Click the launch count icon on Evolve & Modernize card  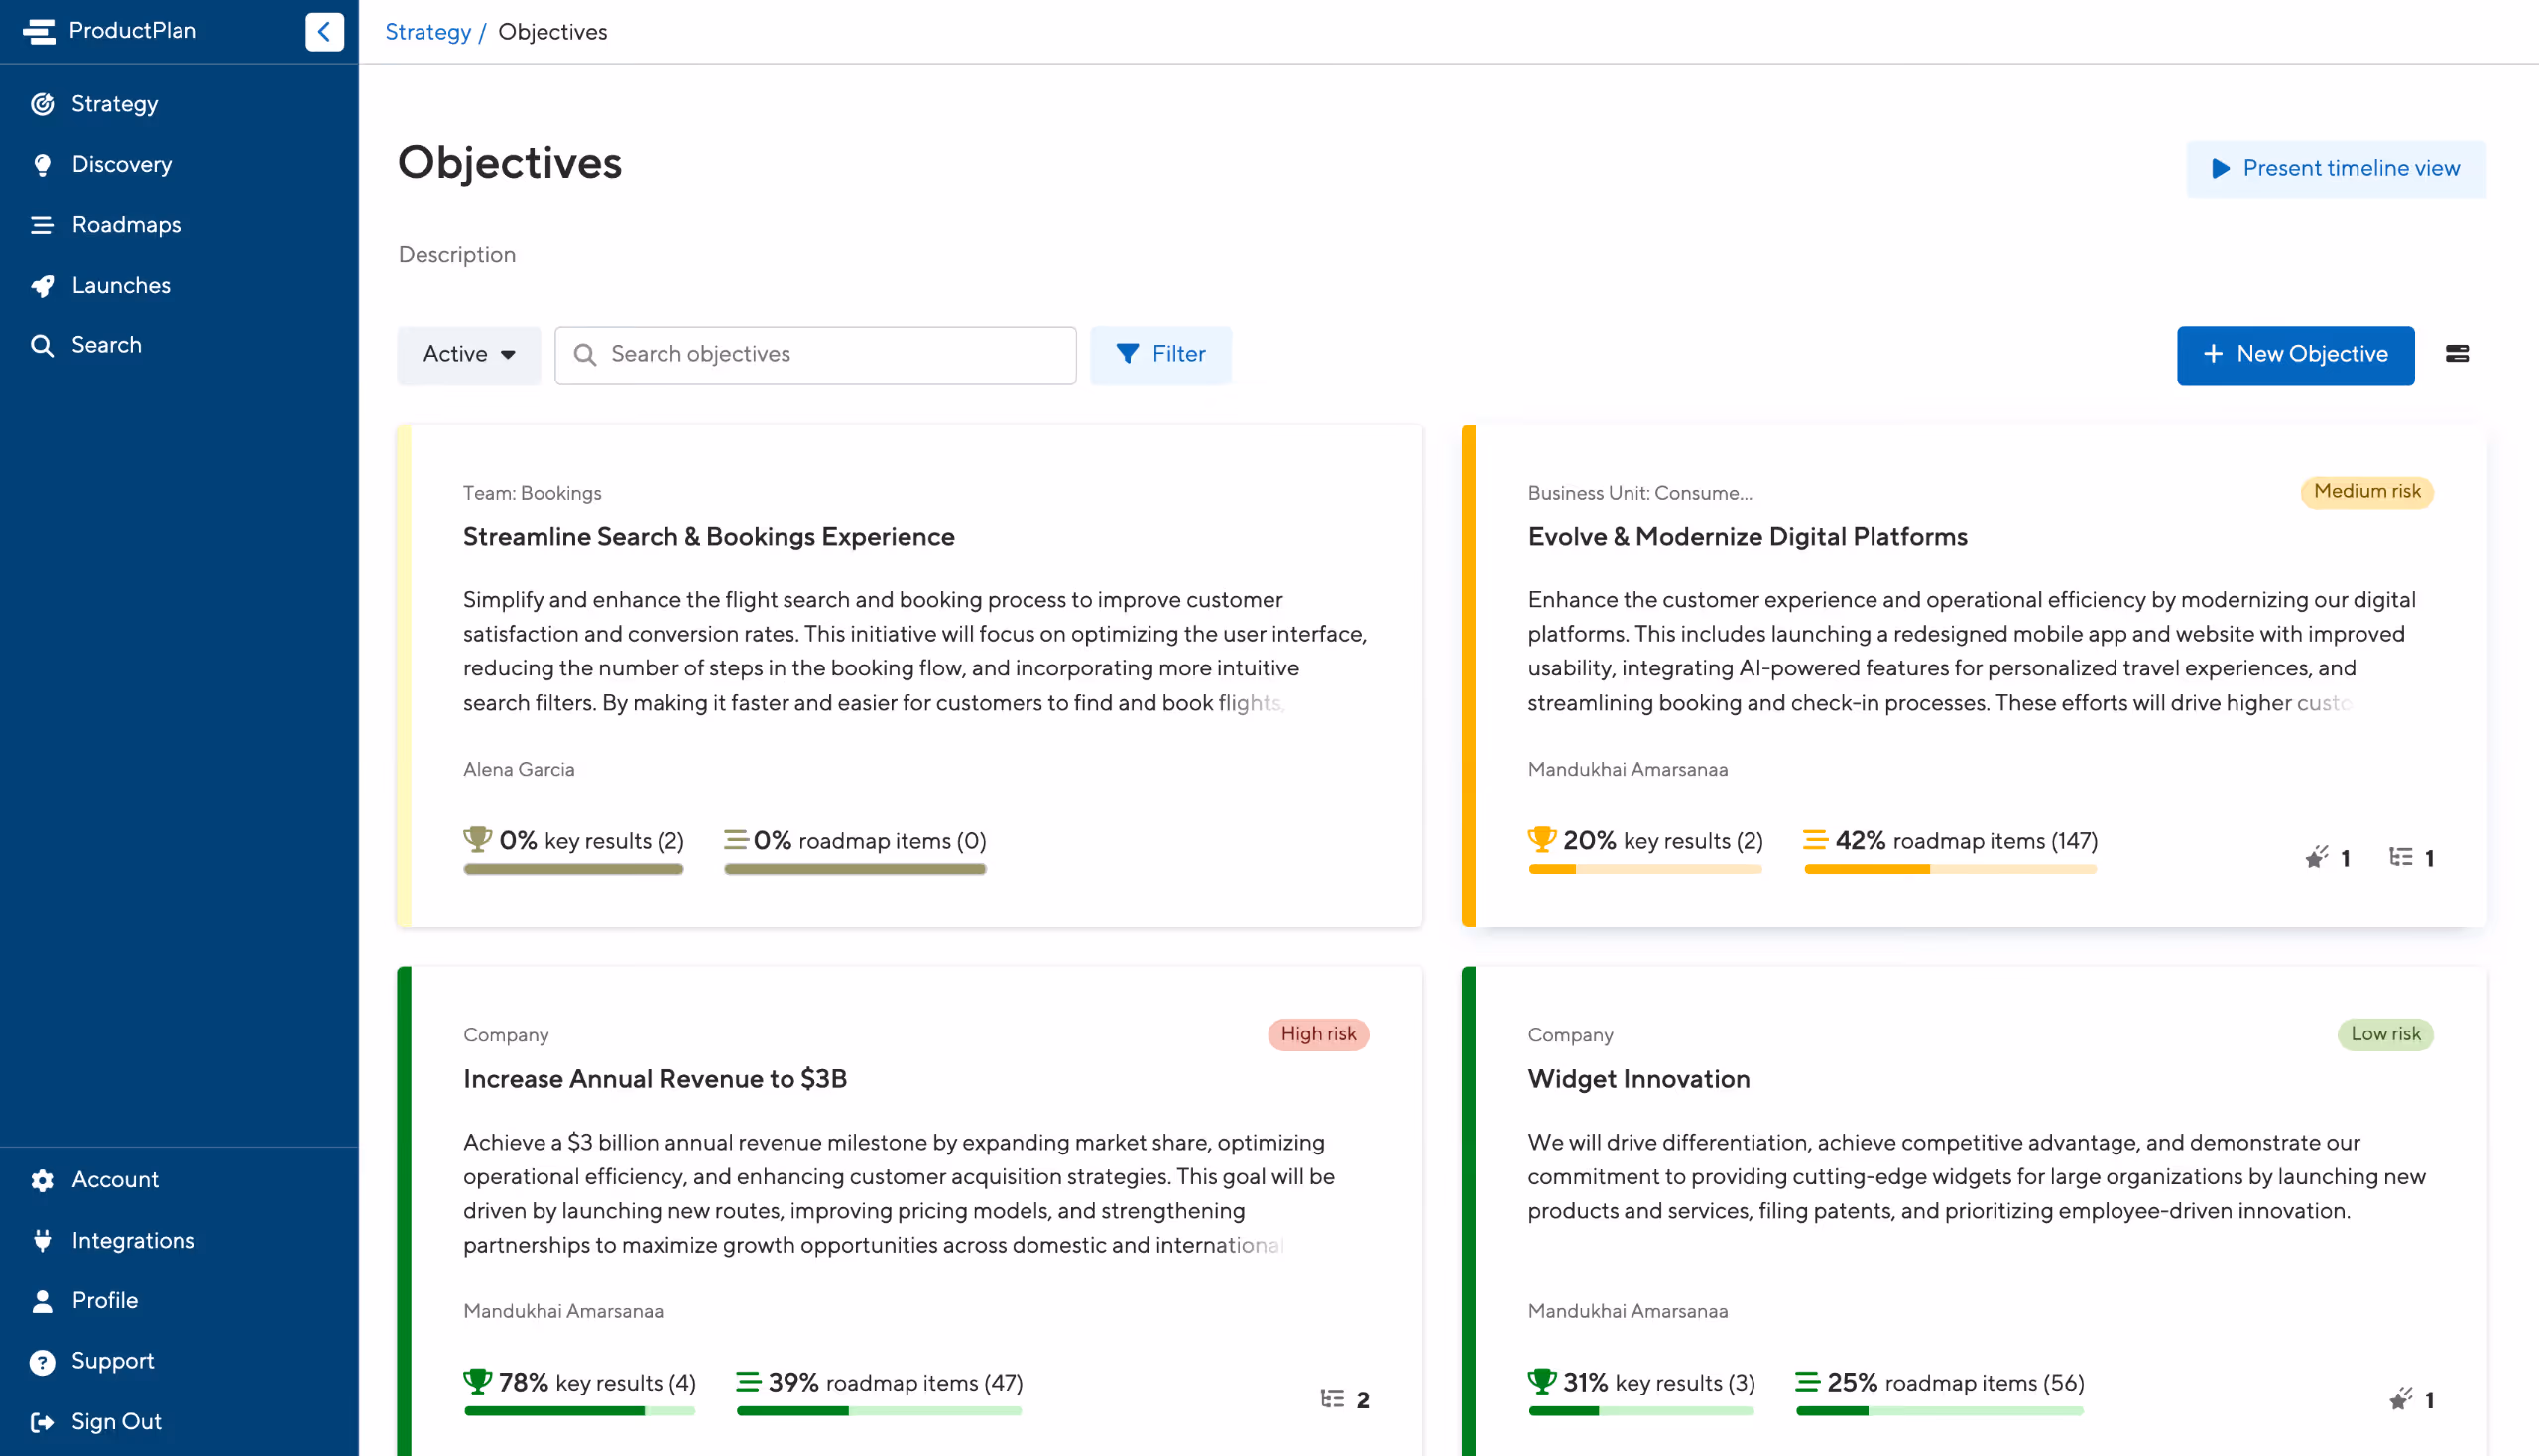click(2316, 858)
